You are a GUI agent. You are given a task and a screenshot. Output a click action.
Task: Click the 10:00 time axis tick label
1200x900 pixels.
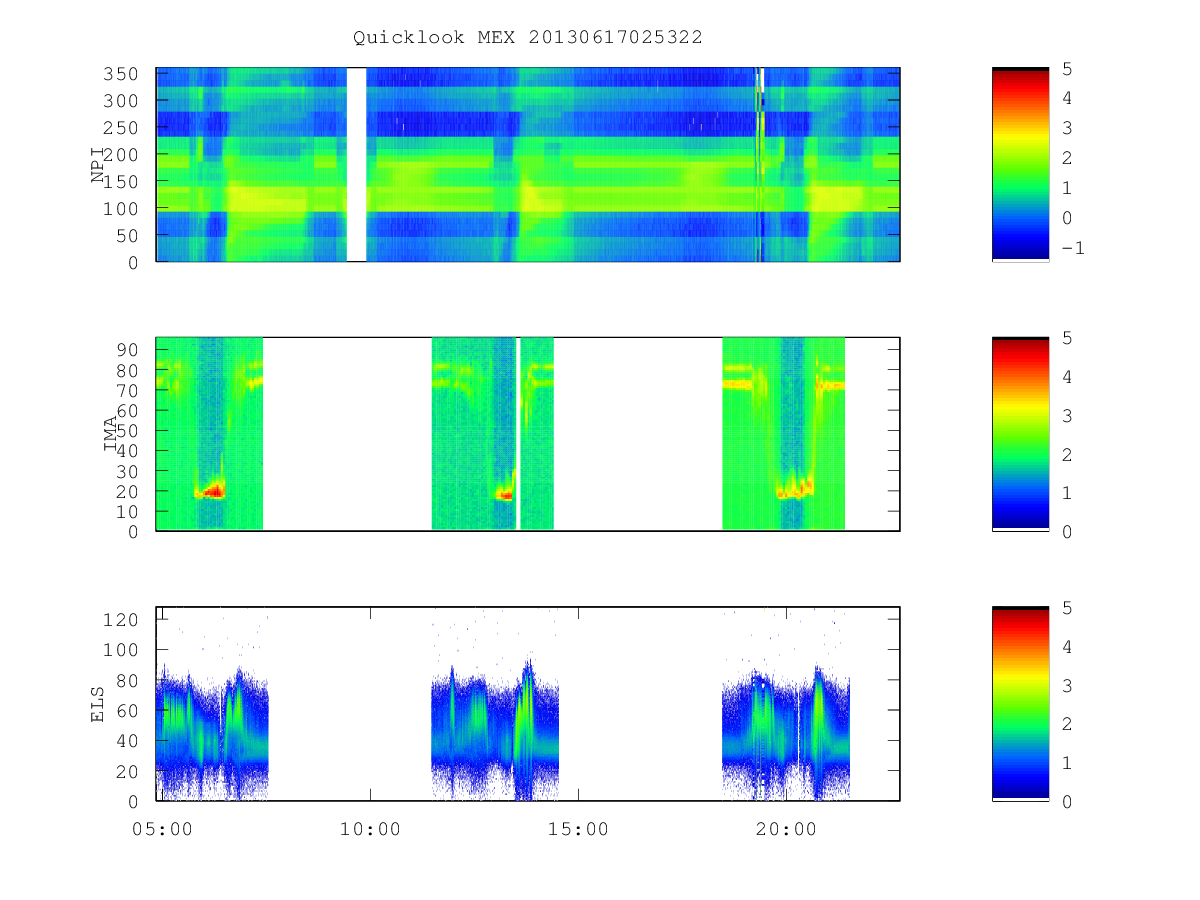(371, 829)
